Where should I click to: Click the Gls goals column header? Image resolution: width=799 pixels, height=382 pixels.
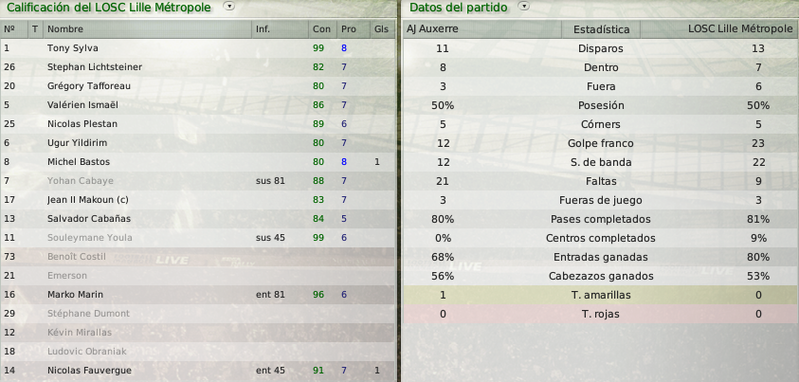pyautogui.click(x=382, y=29)
